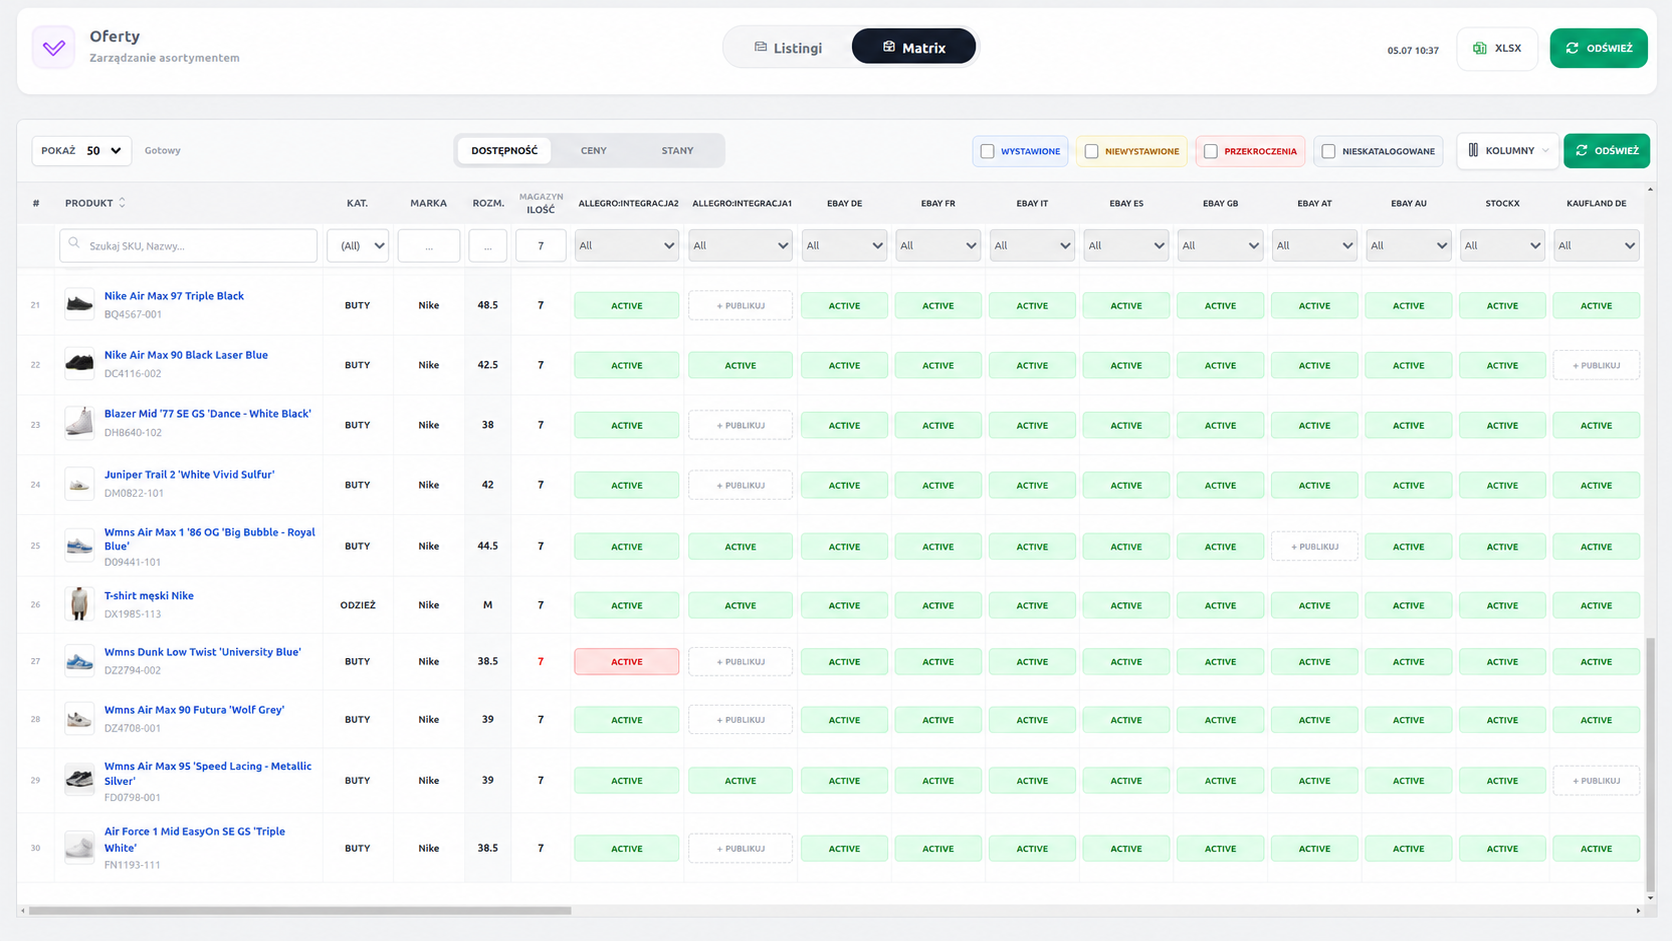The width and height of the screenshot is (1672, 941).
Task: Click the Matrix tab grid icon
Action: tap(889, 47)
